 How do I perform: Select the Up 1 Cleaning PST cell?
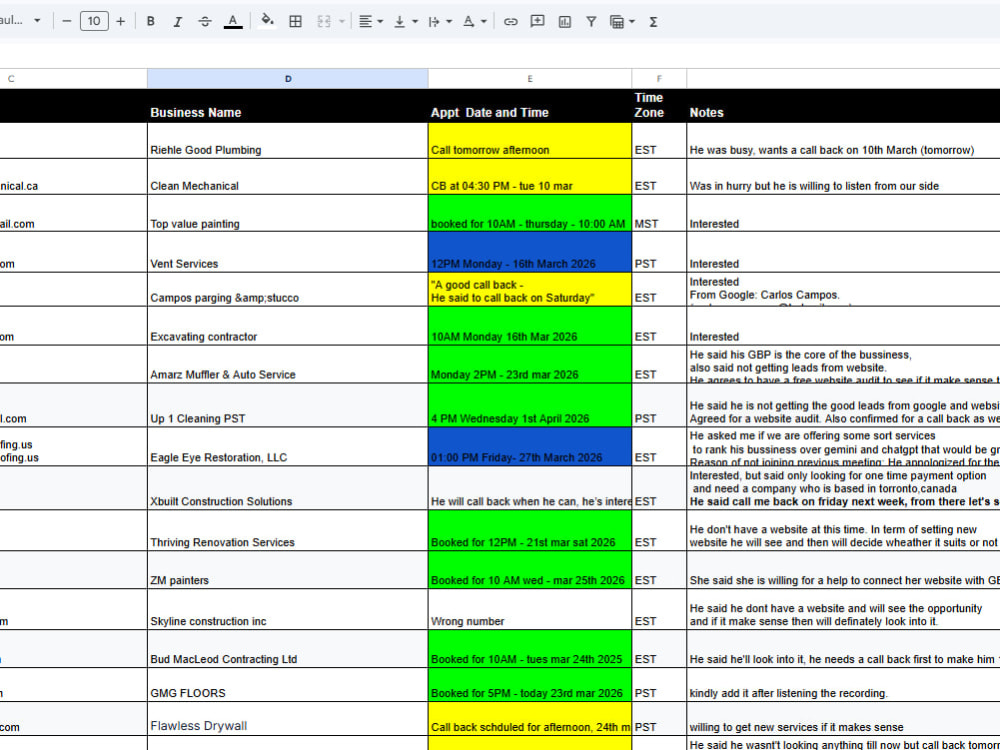pyautogui.click(x=288, y=405)
